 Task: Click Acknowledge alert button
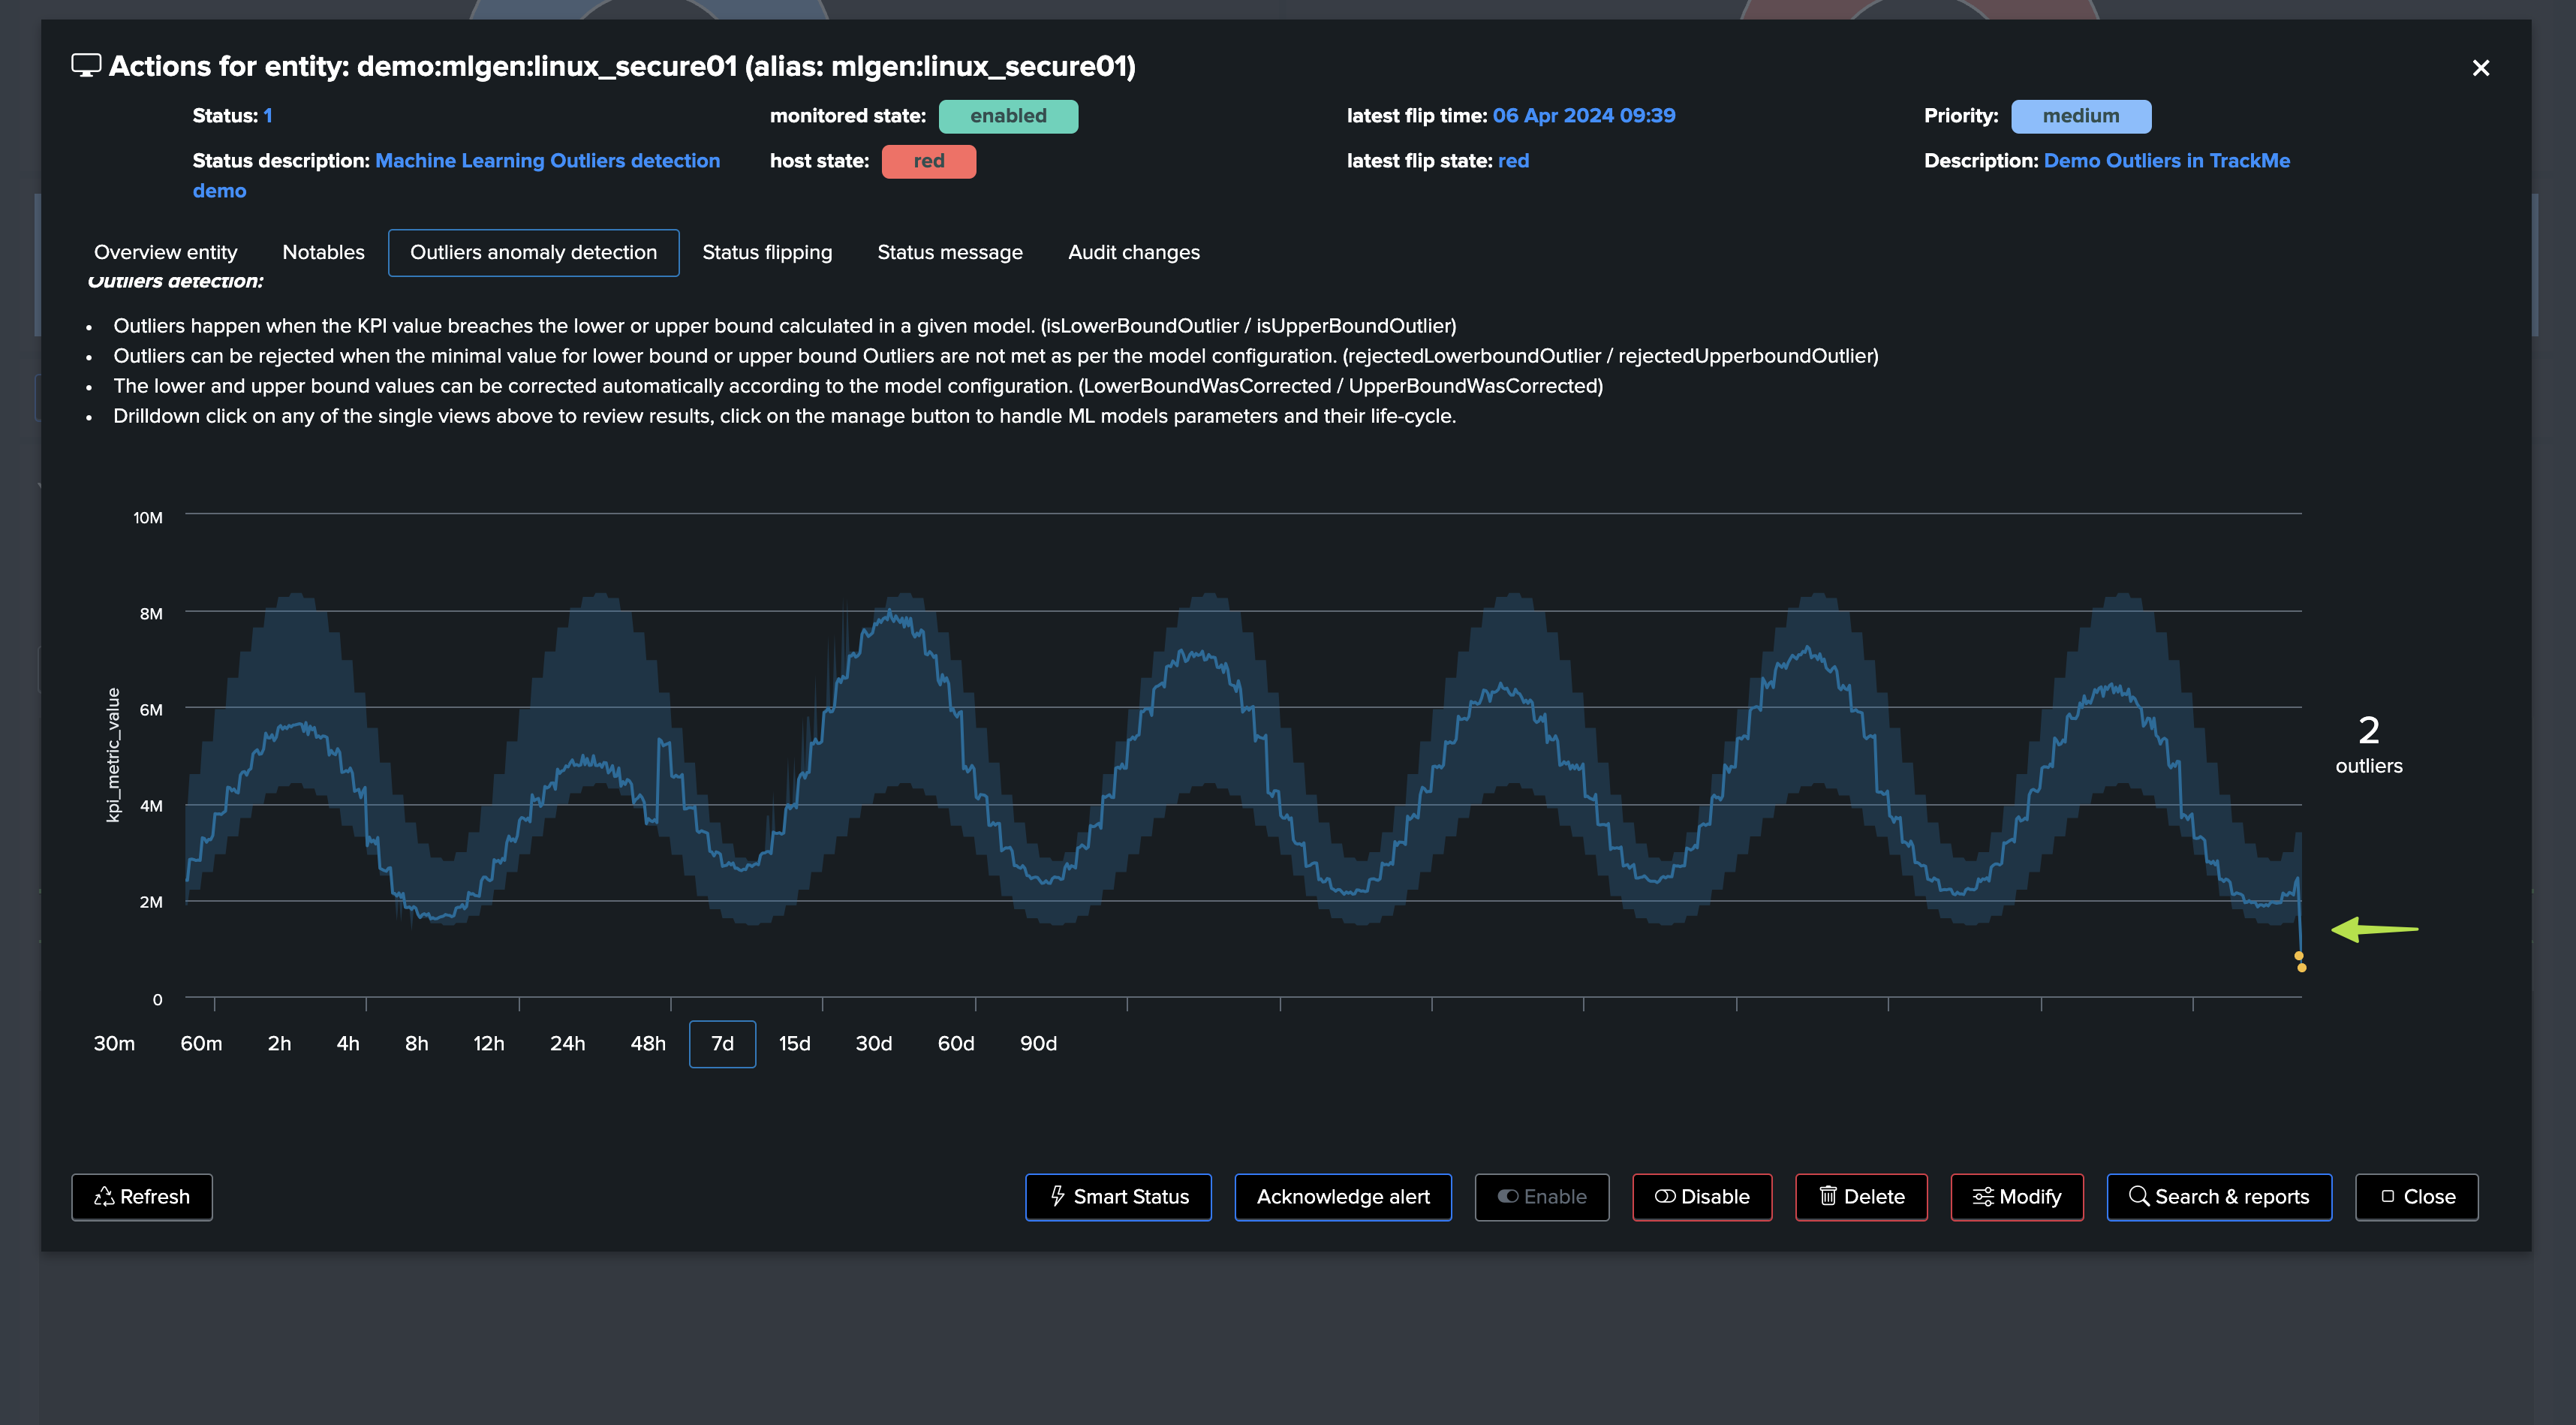[x=1342, y=1197]
